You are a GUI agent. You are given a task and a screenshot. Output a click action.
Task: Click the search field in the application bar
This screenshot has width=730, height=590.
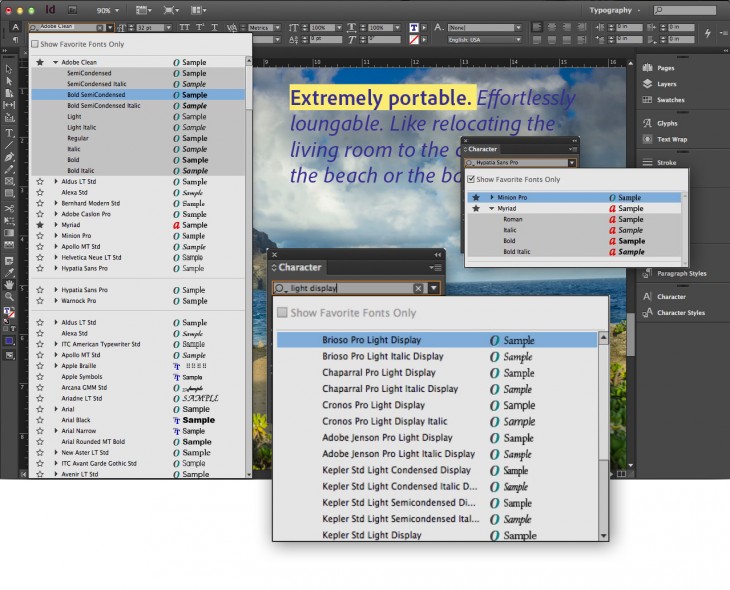tap(685, 10)
